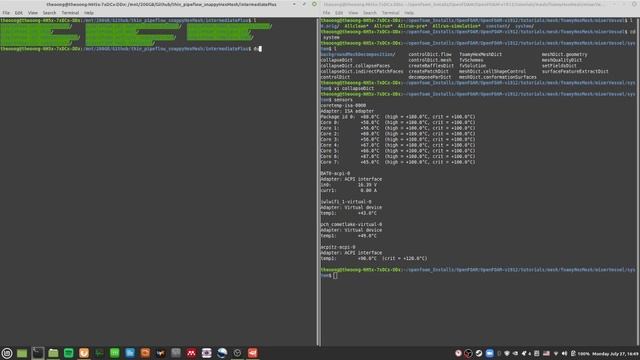
Task: Show desktop via green taskbar icon
Action: click(22, 353)
